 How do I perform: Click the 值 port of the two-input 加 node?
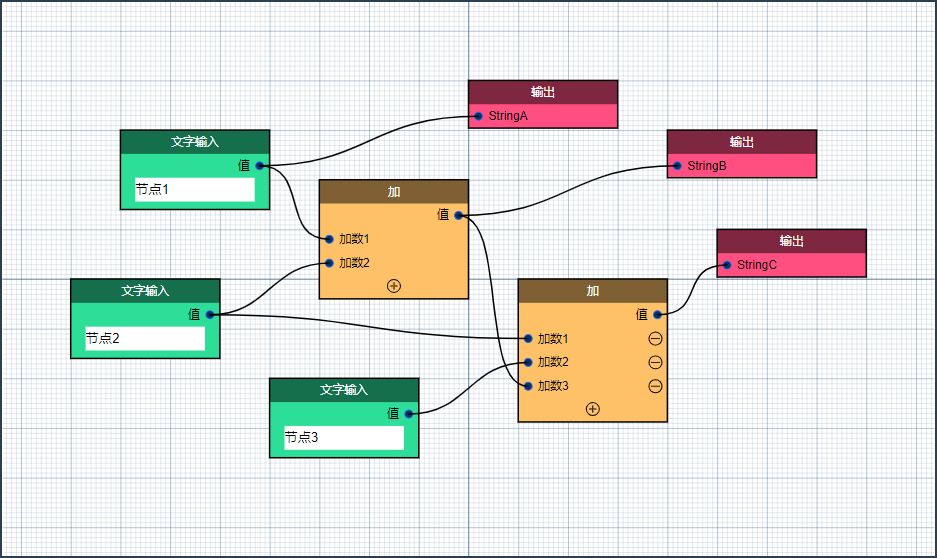(459, 215)
